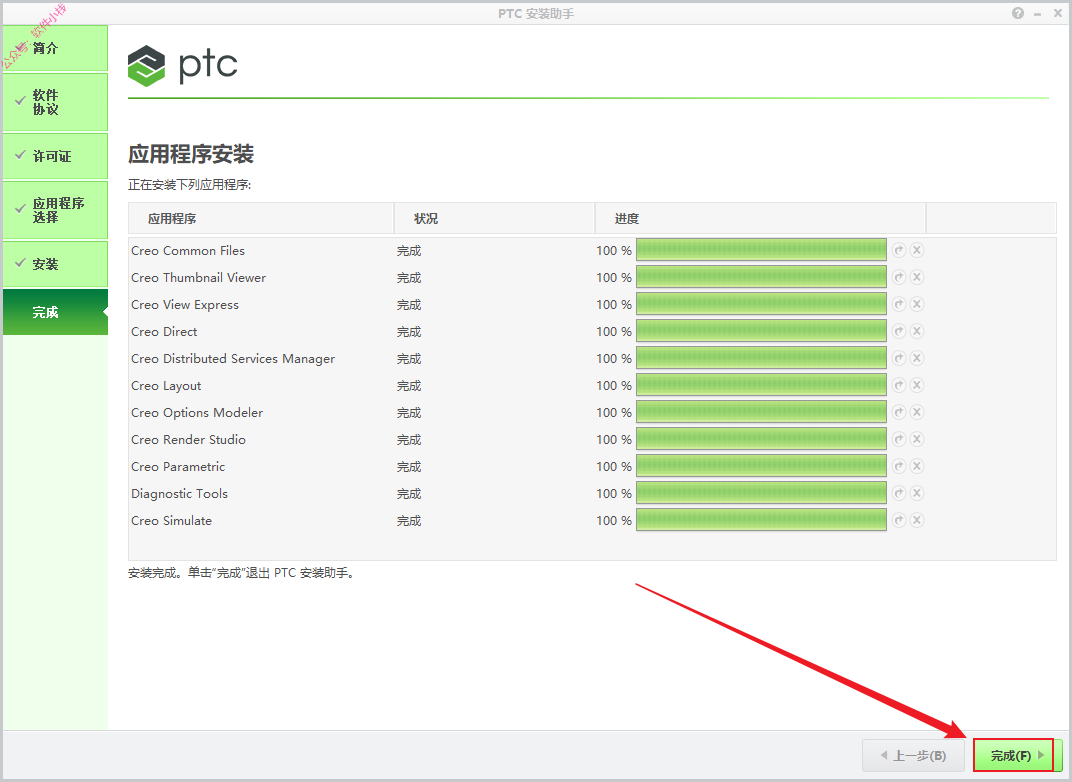Minimize the PTC installer window
Image resolution: width=1072 pixels, height=782 pixels.
(1038, 14)
